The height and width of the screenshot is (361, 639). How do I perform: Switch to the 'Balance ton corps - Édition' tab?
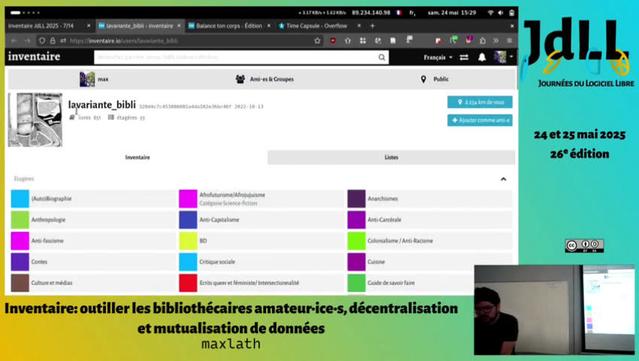[x=229, y=26]
